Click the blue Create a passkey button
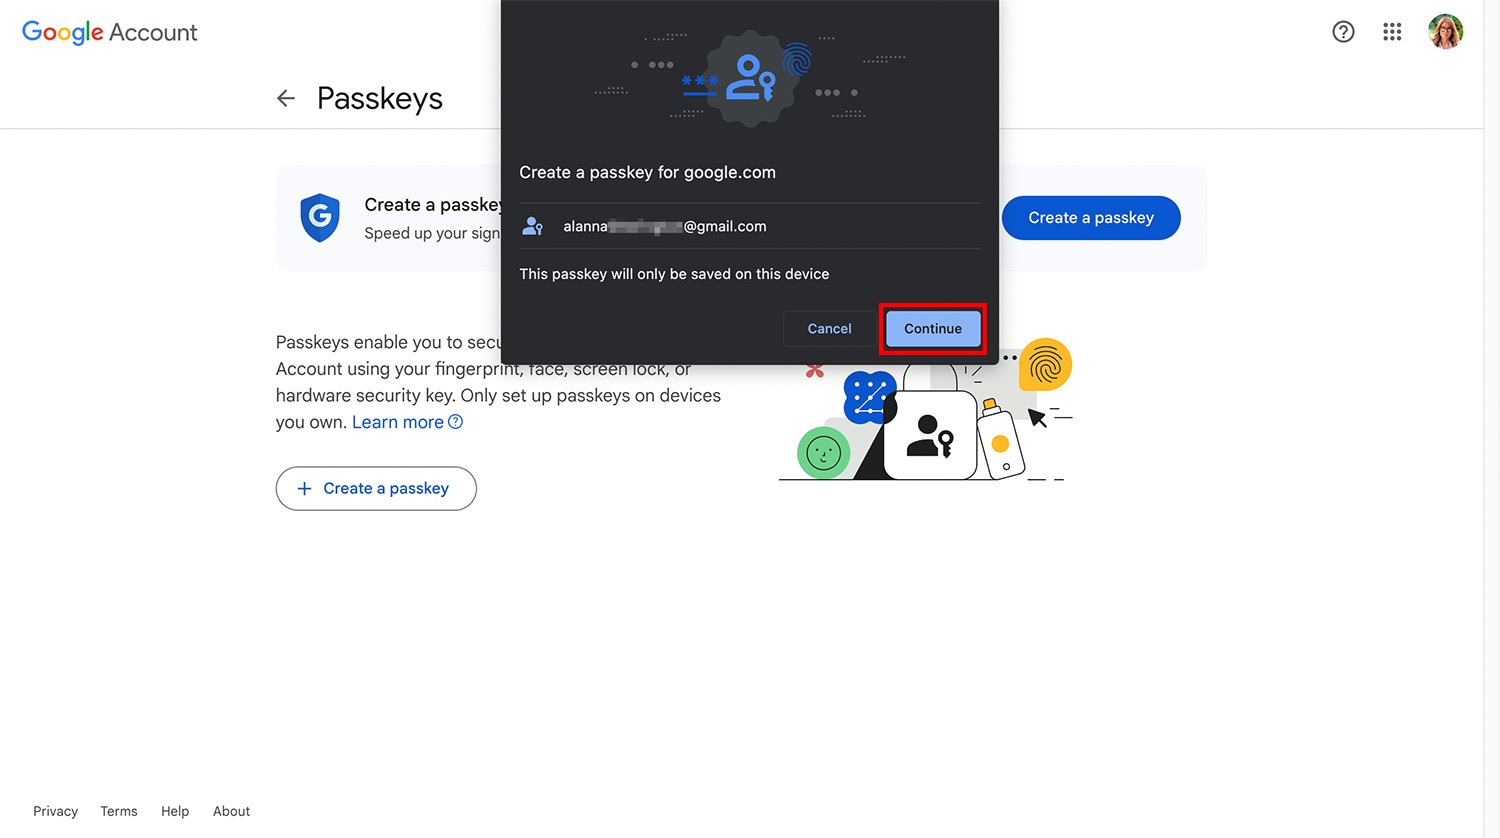This screenshot has width=1500, height=838. pos(1091,218)
